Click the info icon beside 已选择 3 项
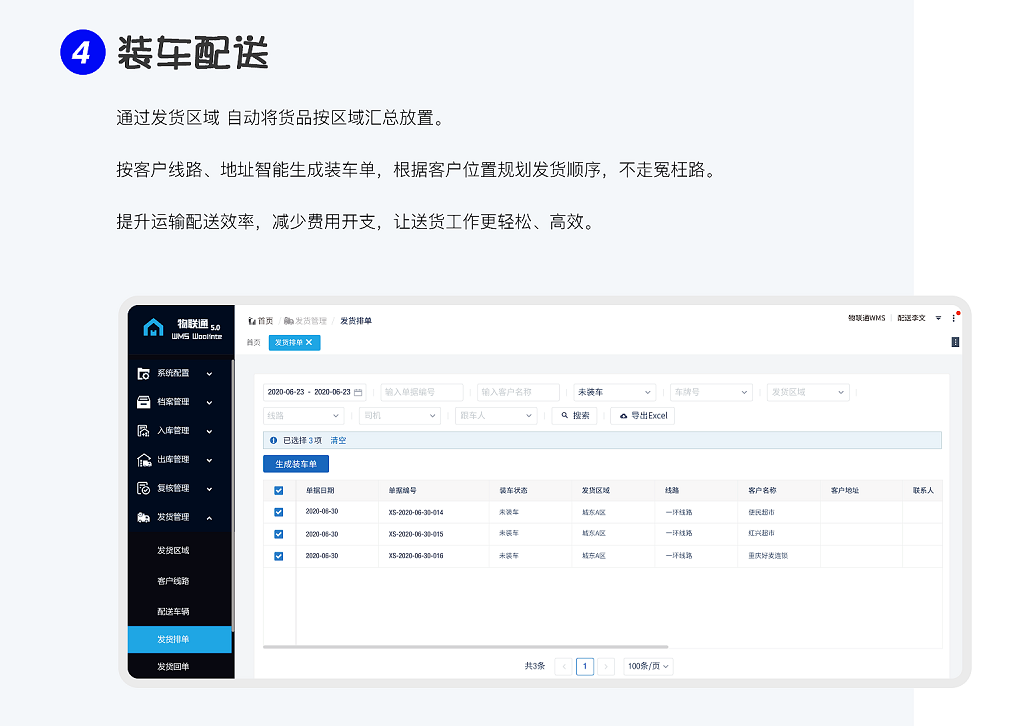Image resolution: width=1035 pixels, height=726 pixels. click(x=273, y=440)
